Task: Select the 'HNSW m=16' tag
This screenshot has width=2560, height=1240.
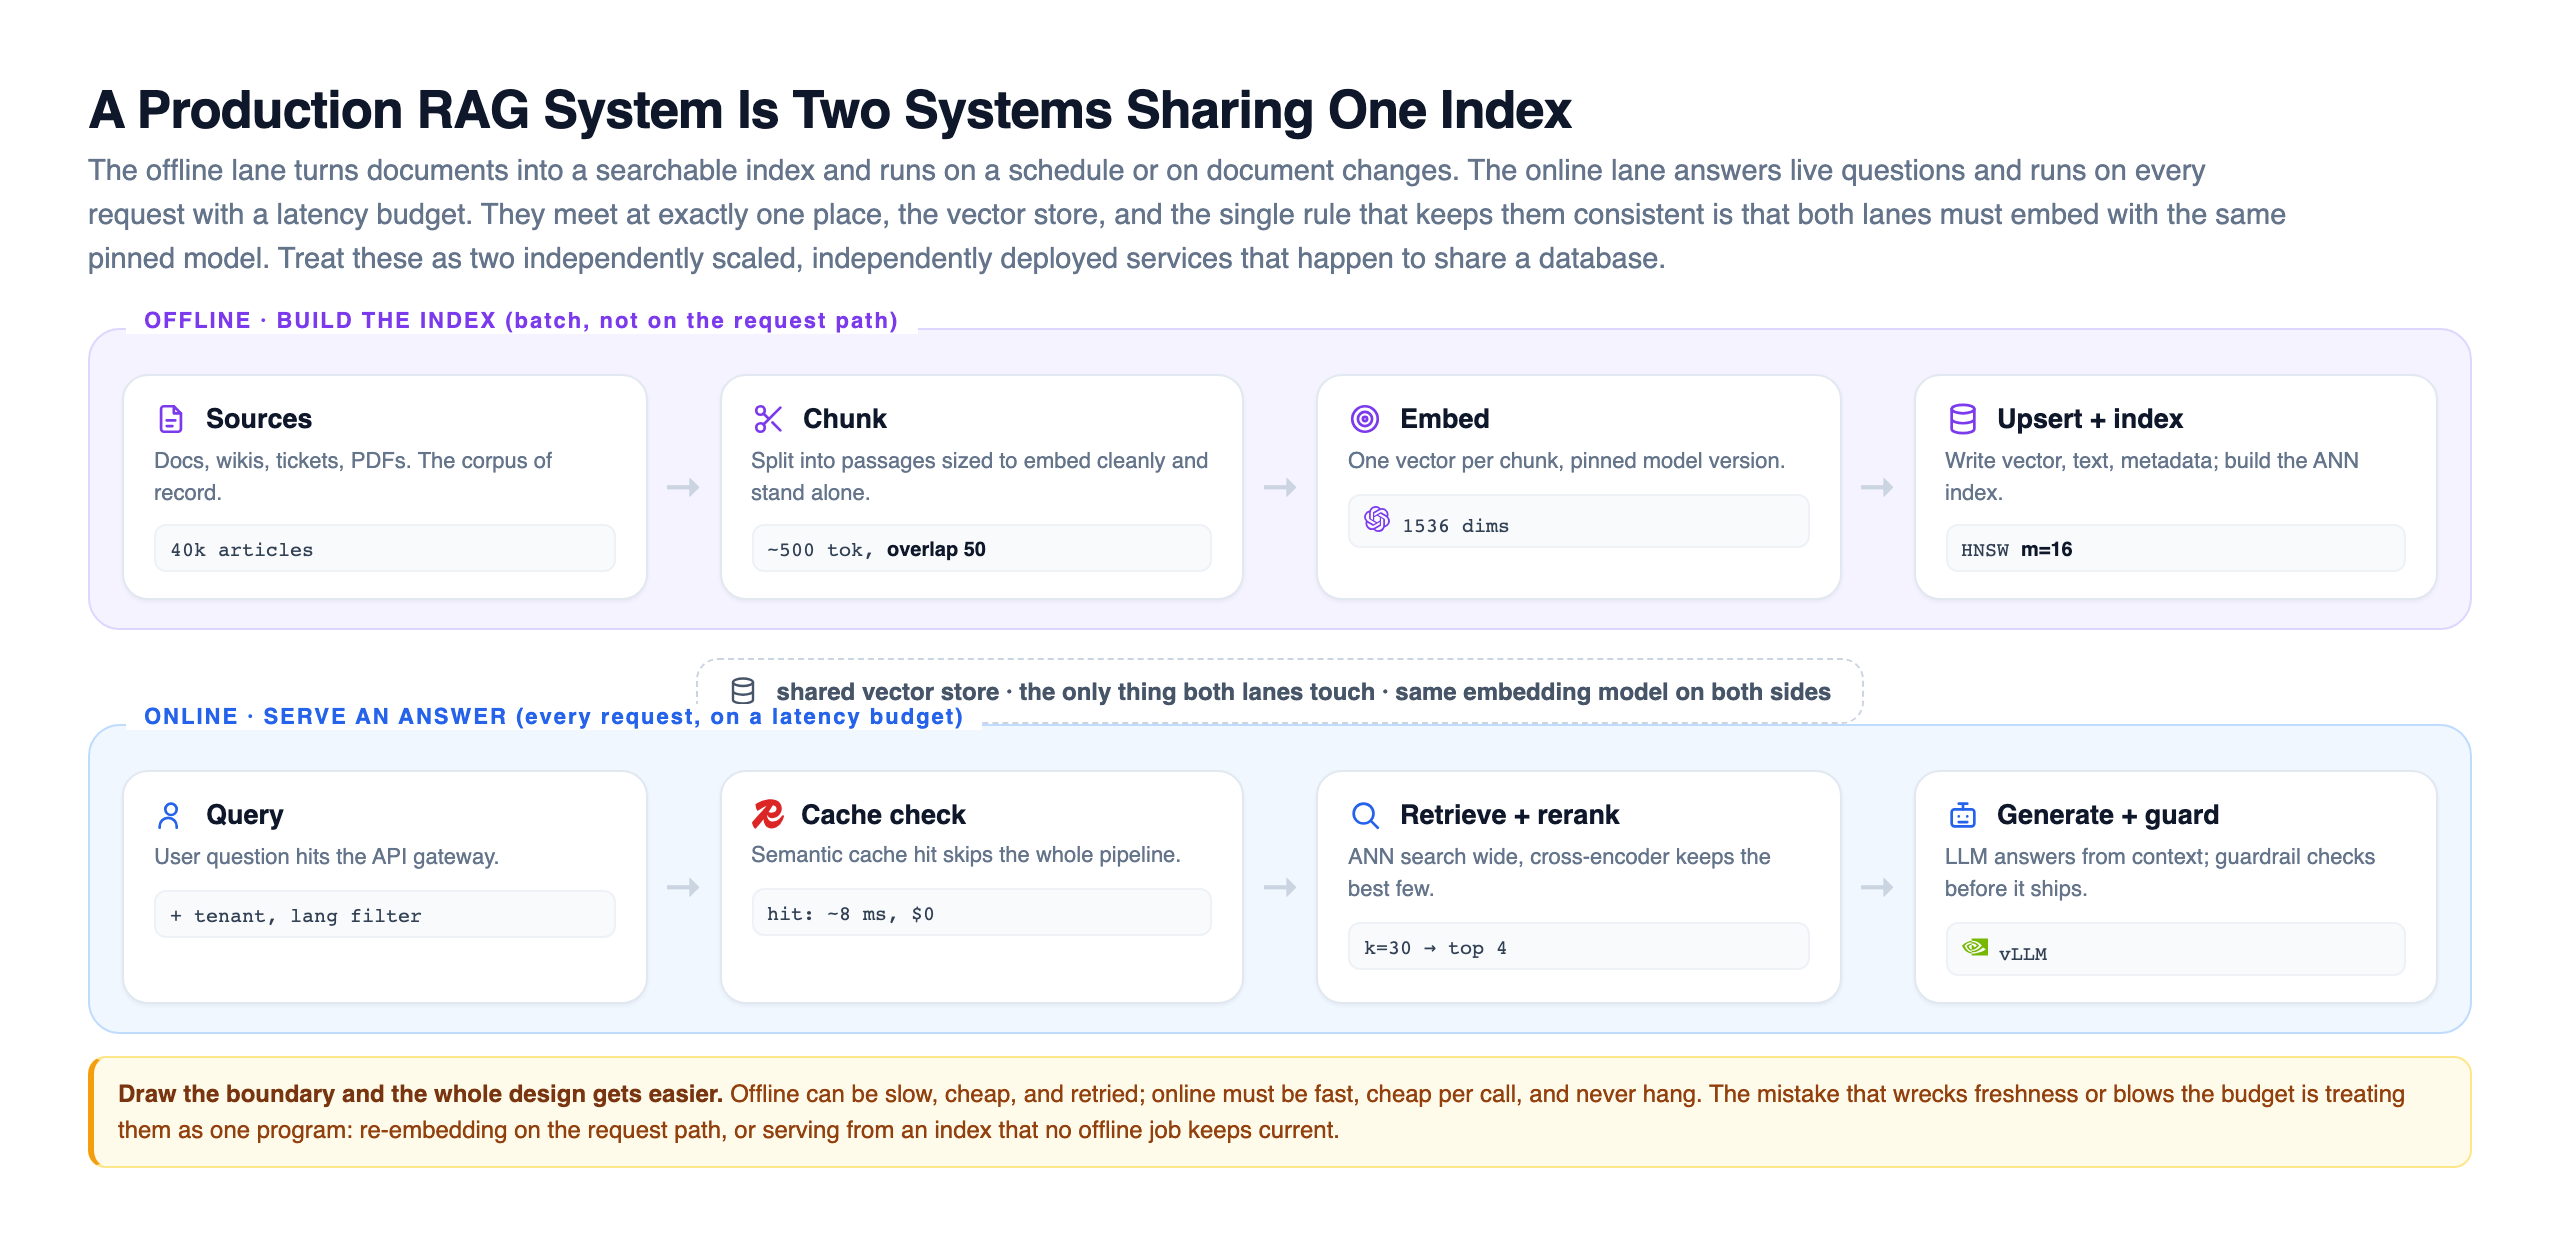Action: (2175, 549)
